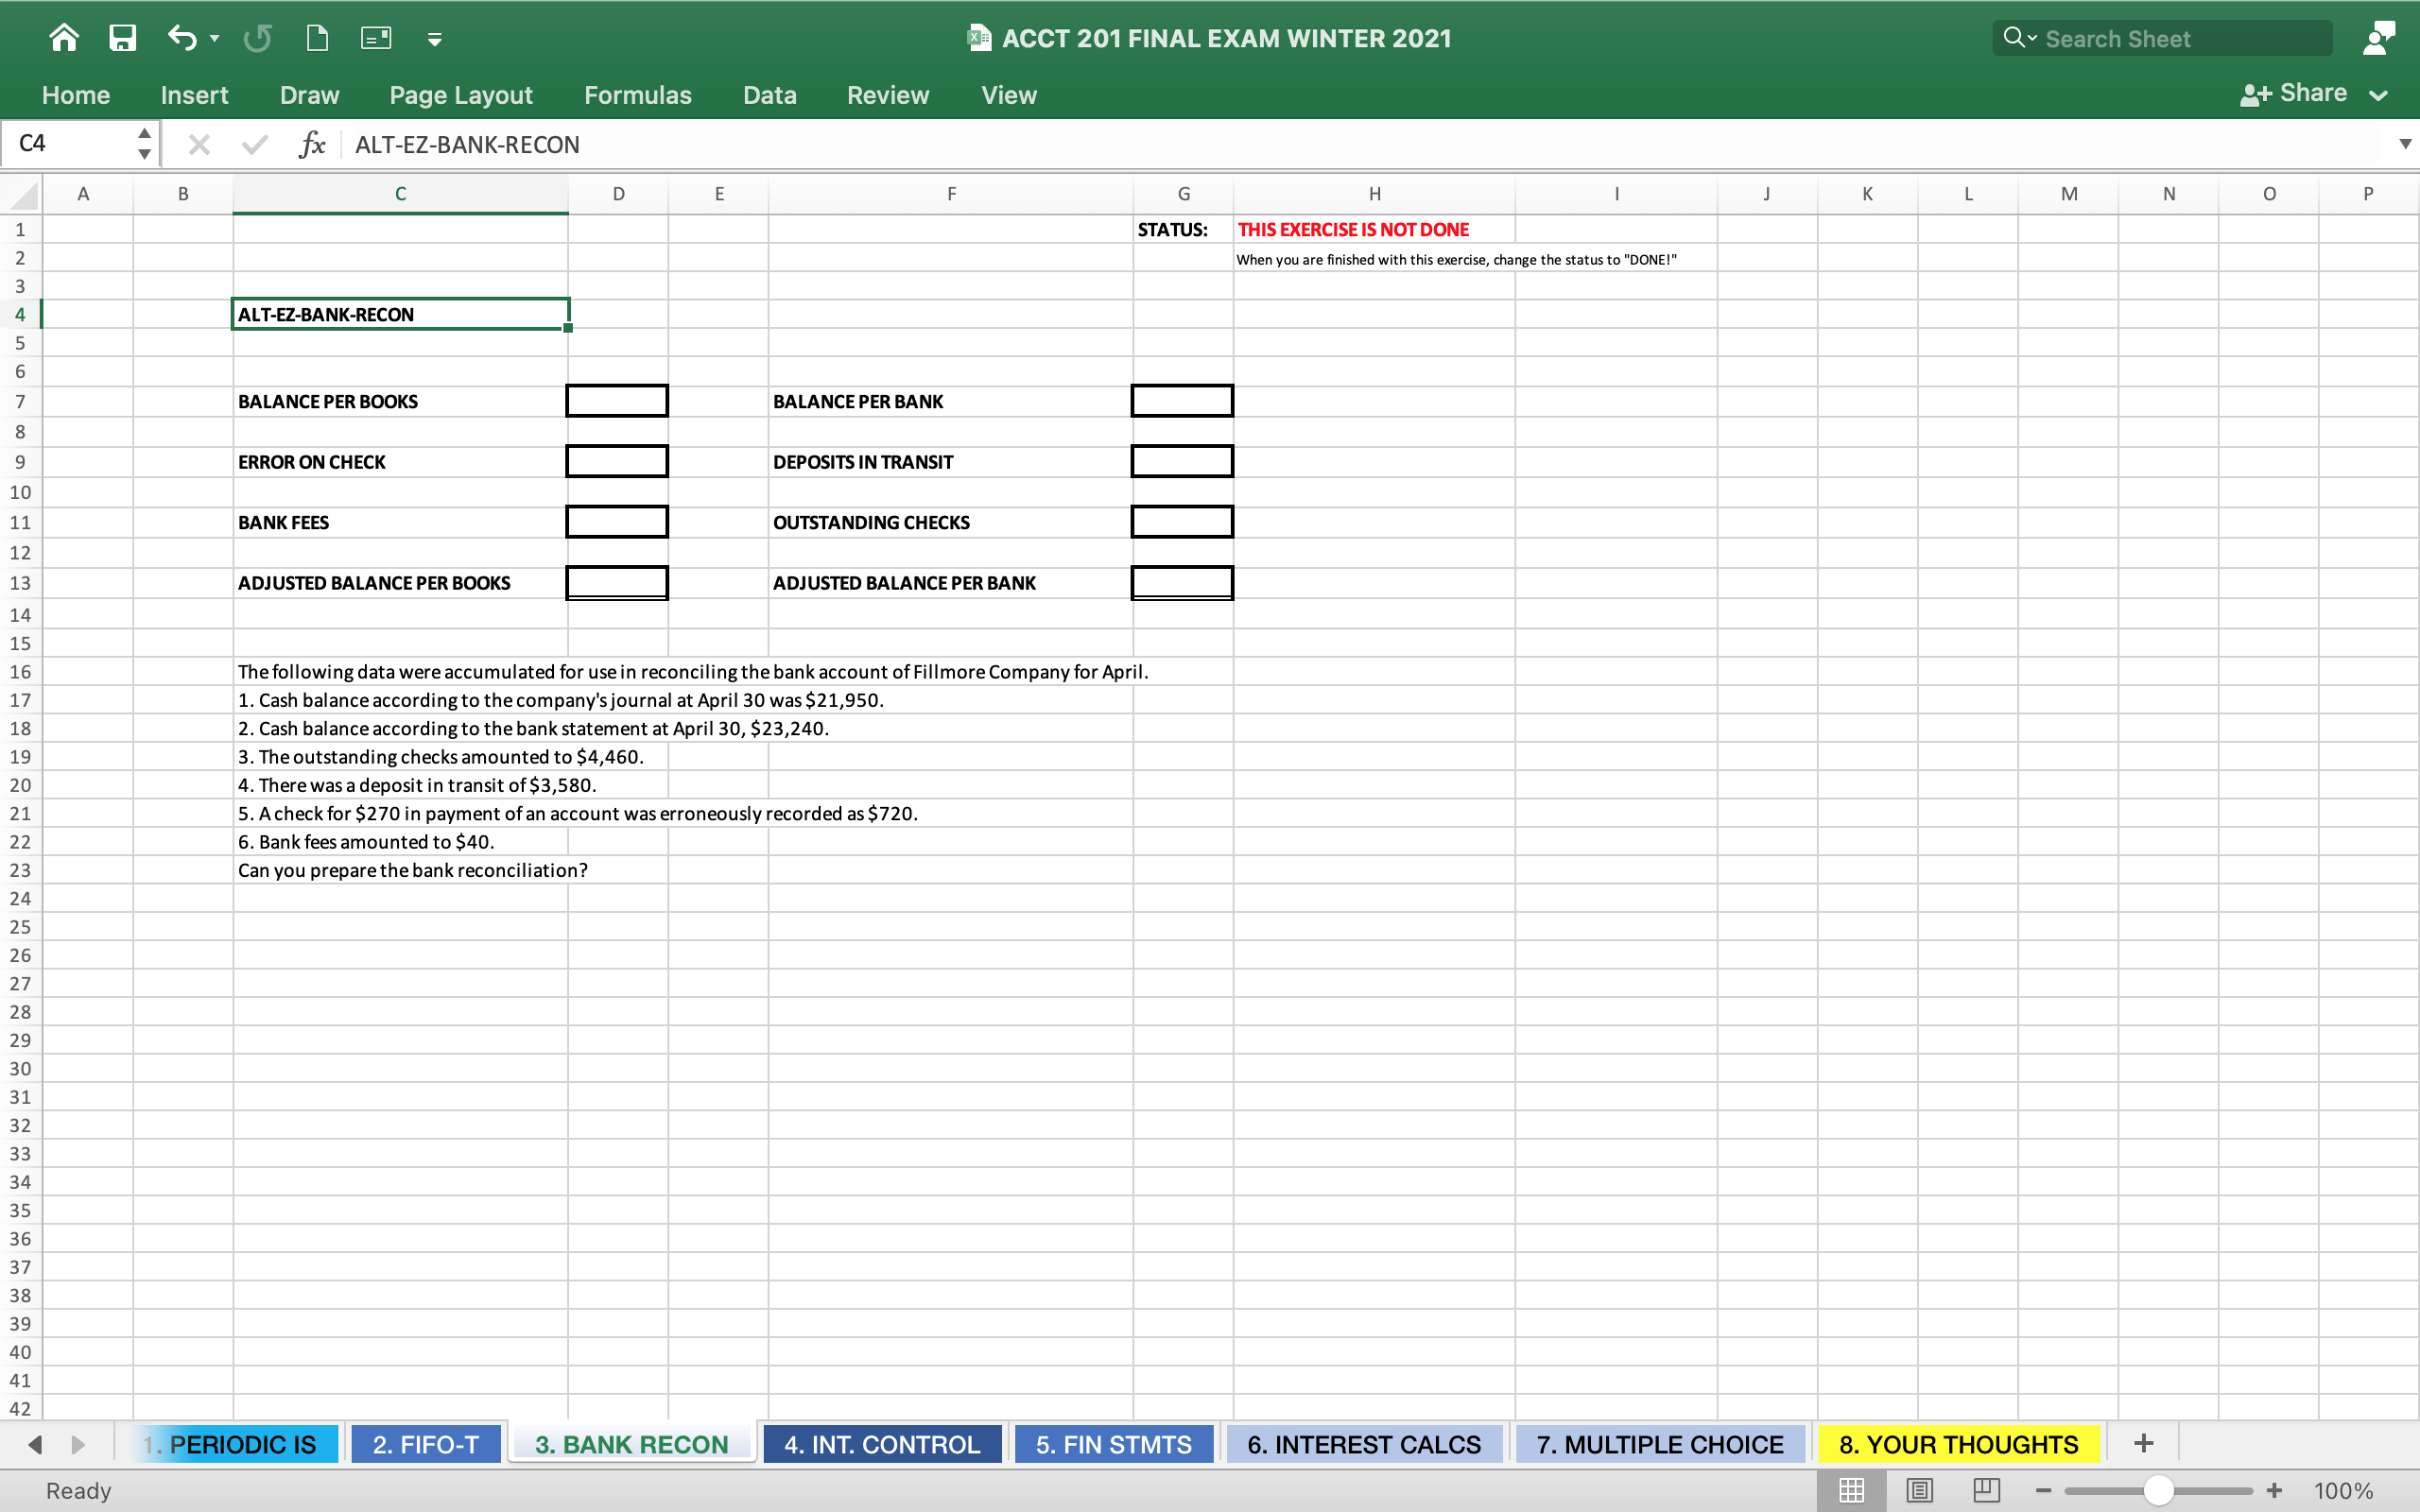
Task: Click the Share button
Action: pyautogui.click(x=2295, y=94)
